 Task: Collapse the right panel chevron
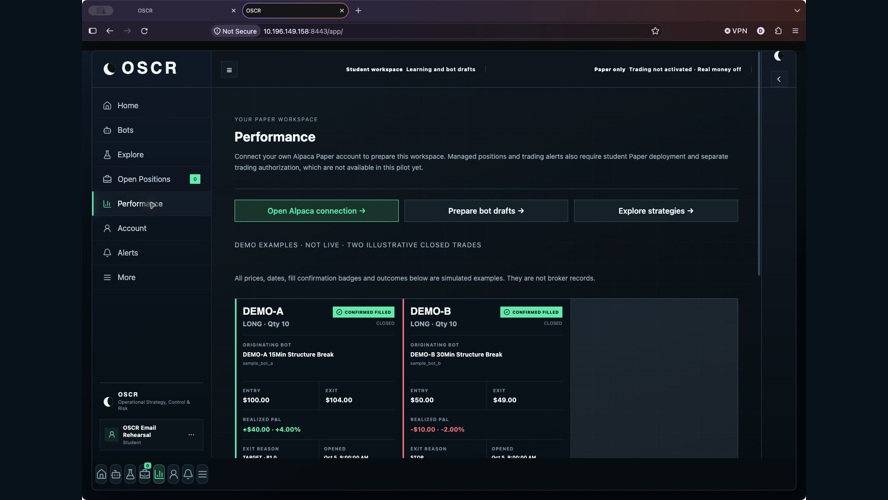(779, 79)
